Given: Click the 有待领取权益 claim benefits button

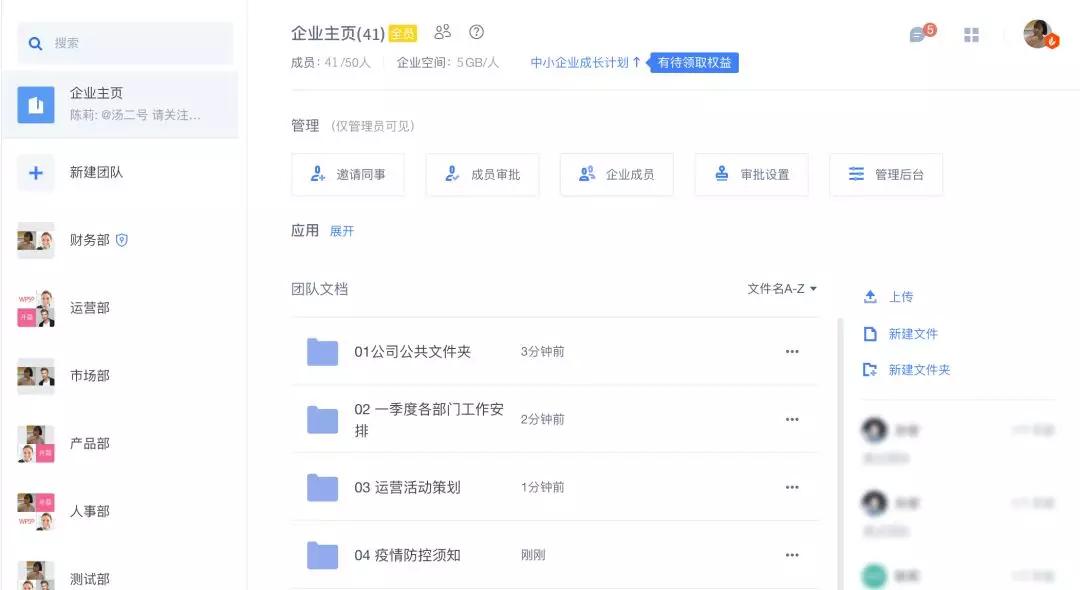Looking at the screenshot, I should [x=694, y=62].
